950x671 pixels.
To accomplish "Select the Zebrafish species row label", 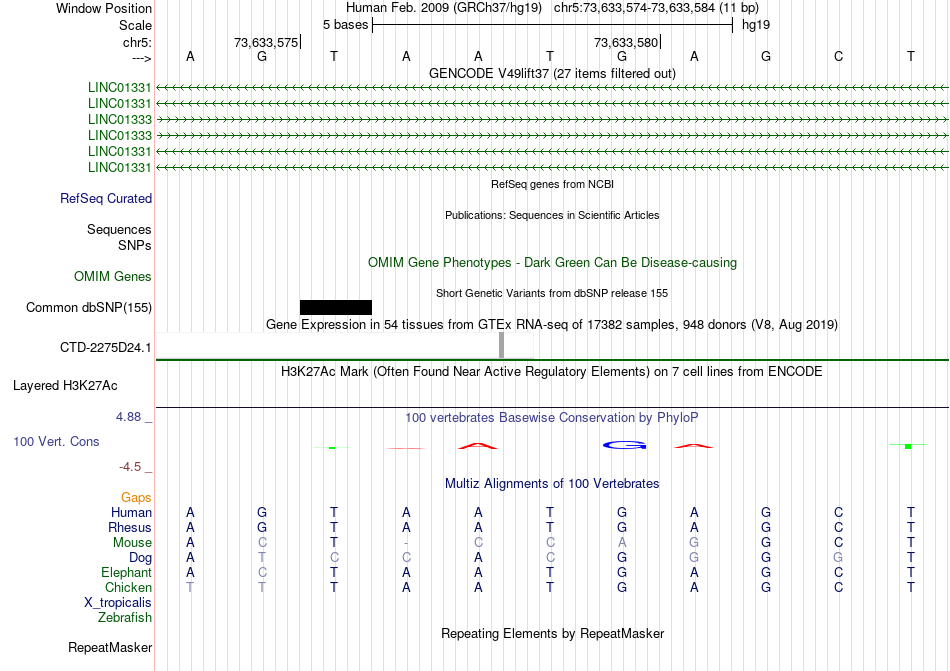I will point(125,618).
